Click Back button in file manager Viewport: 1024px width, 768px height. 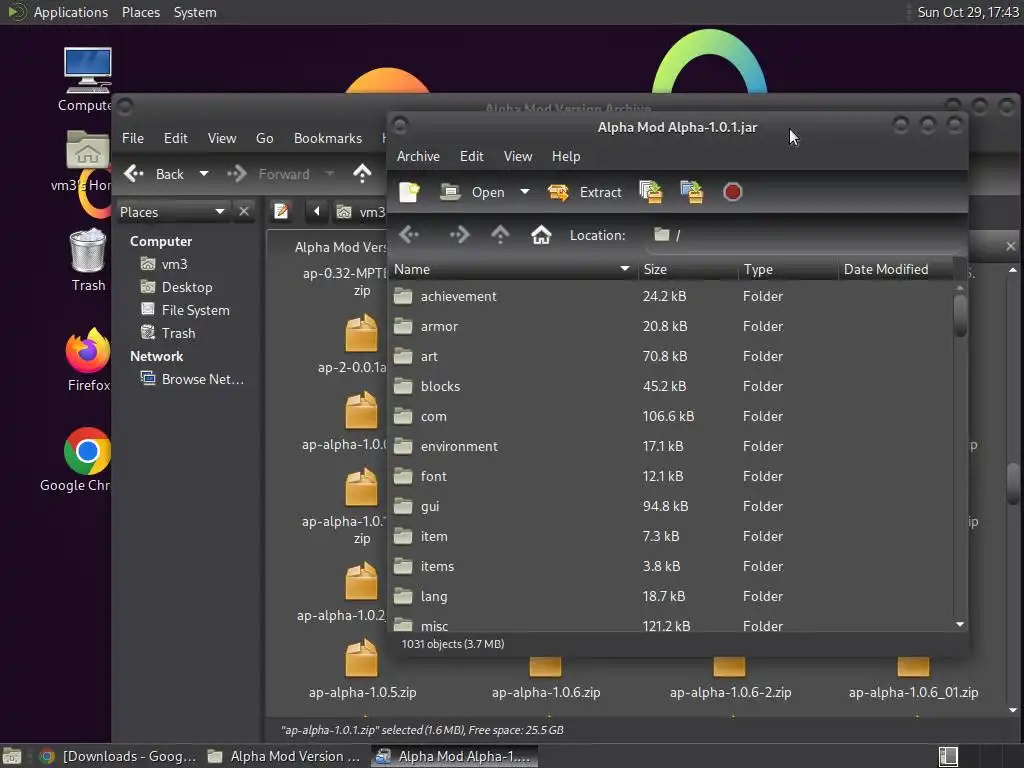point(155,174)
